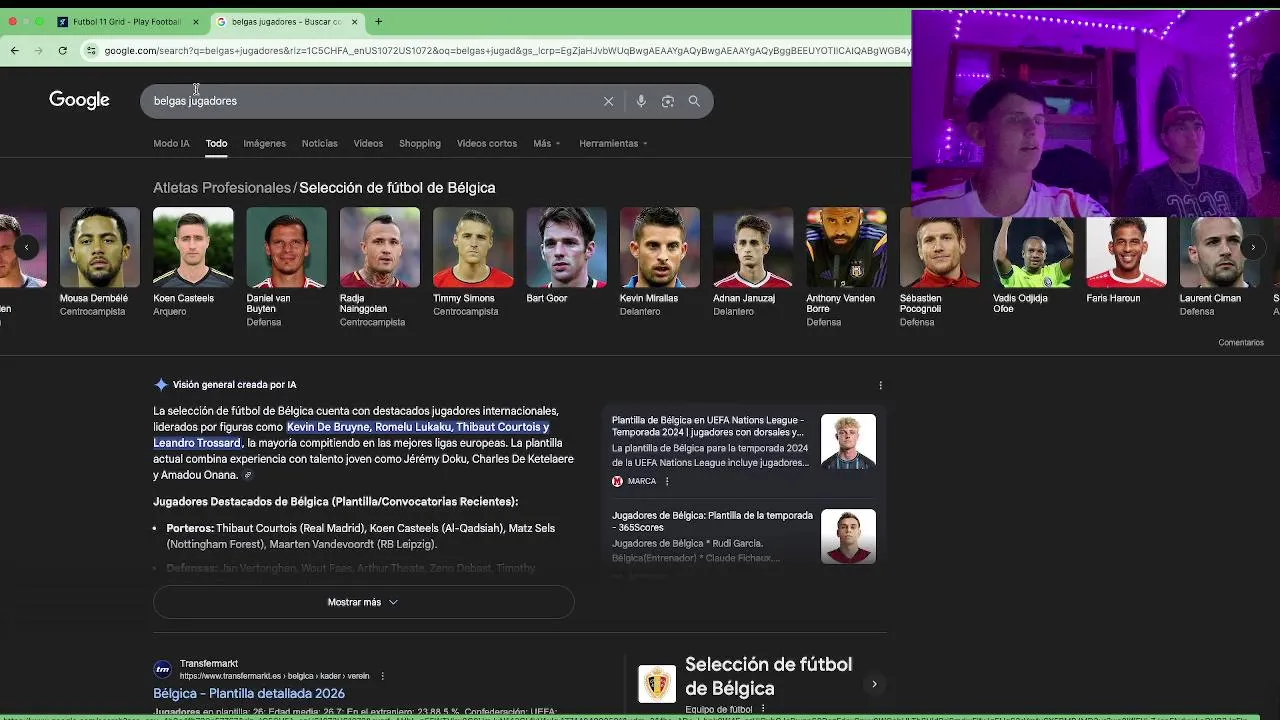The width and height of the screenshot is (1280, 720).
Task: Open MARCA source three-dot menu
Action: (x=667, y=481)
